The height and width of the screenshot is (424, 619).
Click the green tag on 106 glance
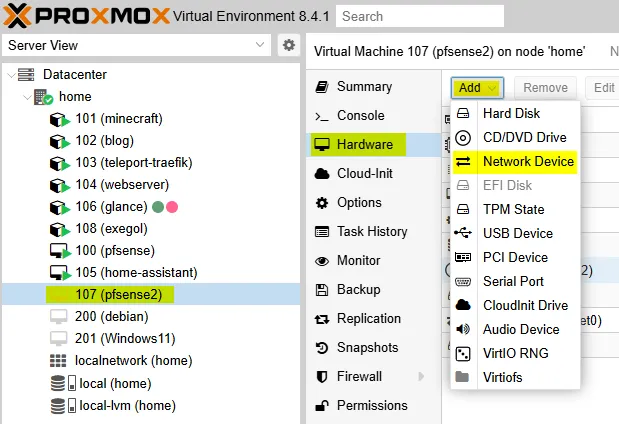coord(158,207)
